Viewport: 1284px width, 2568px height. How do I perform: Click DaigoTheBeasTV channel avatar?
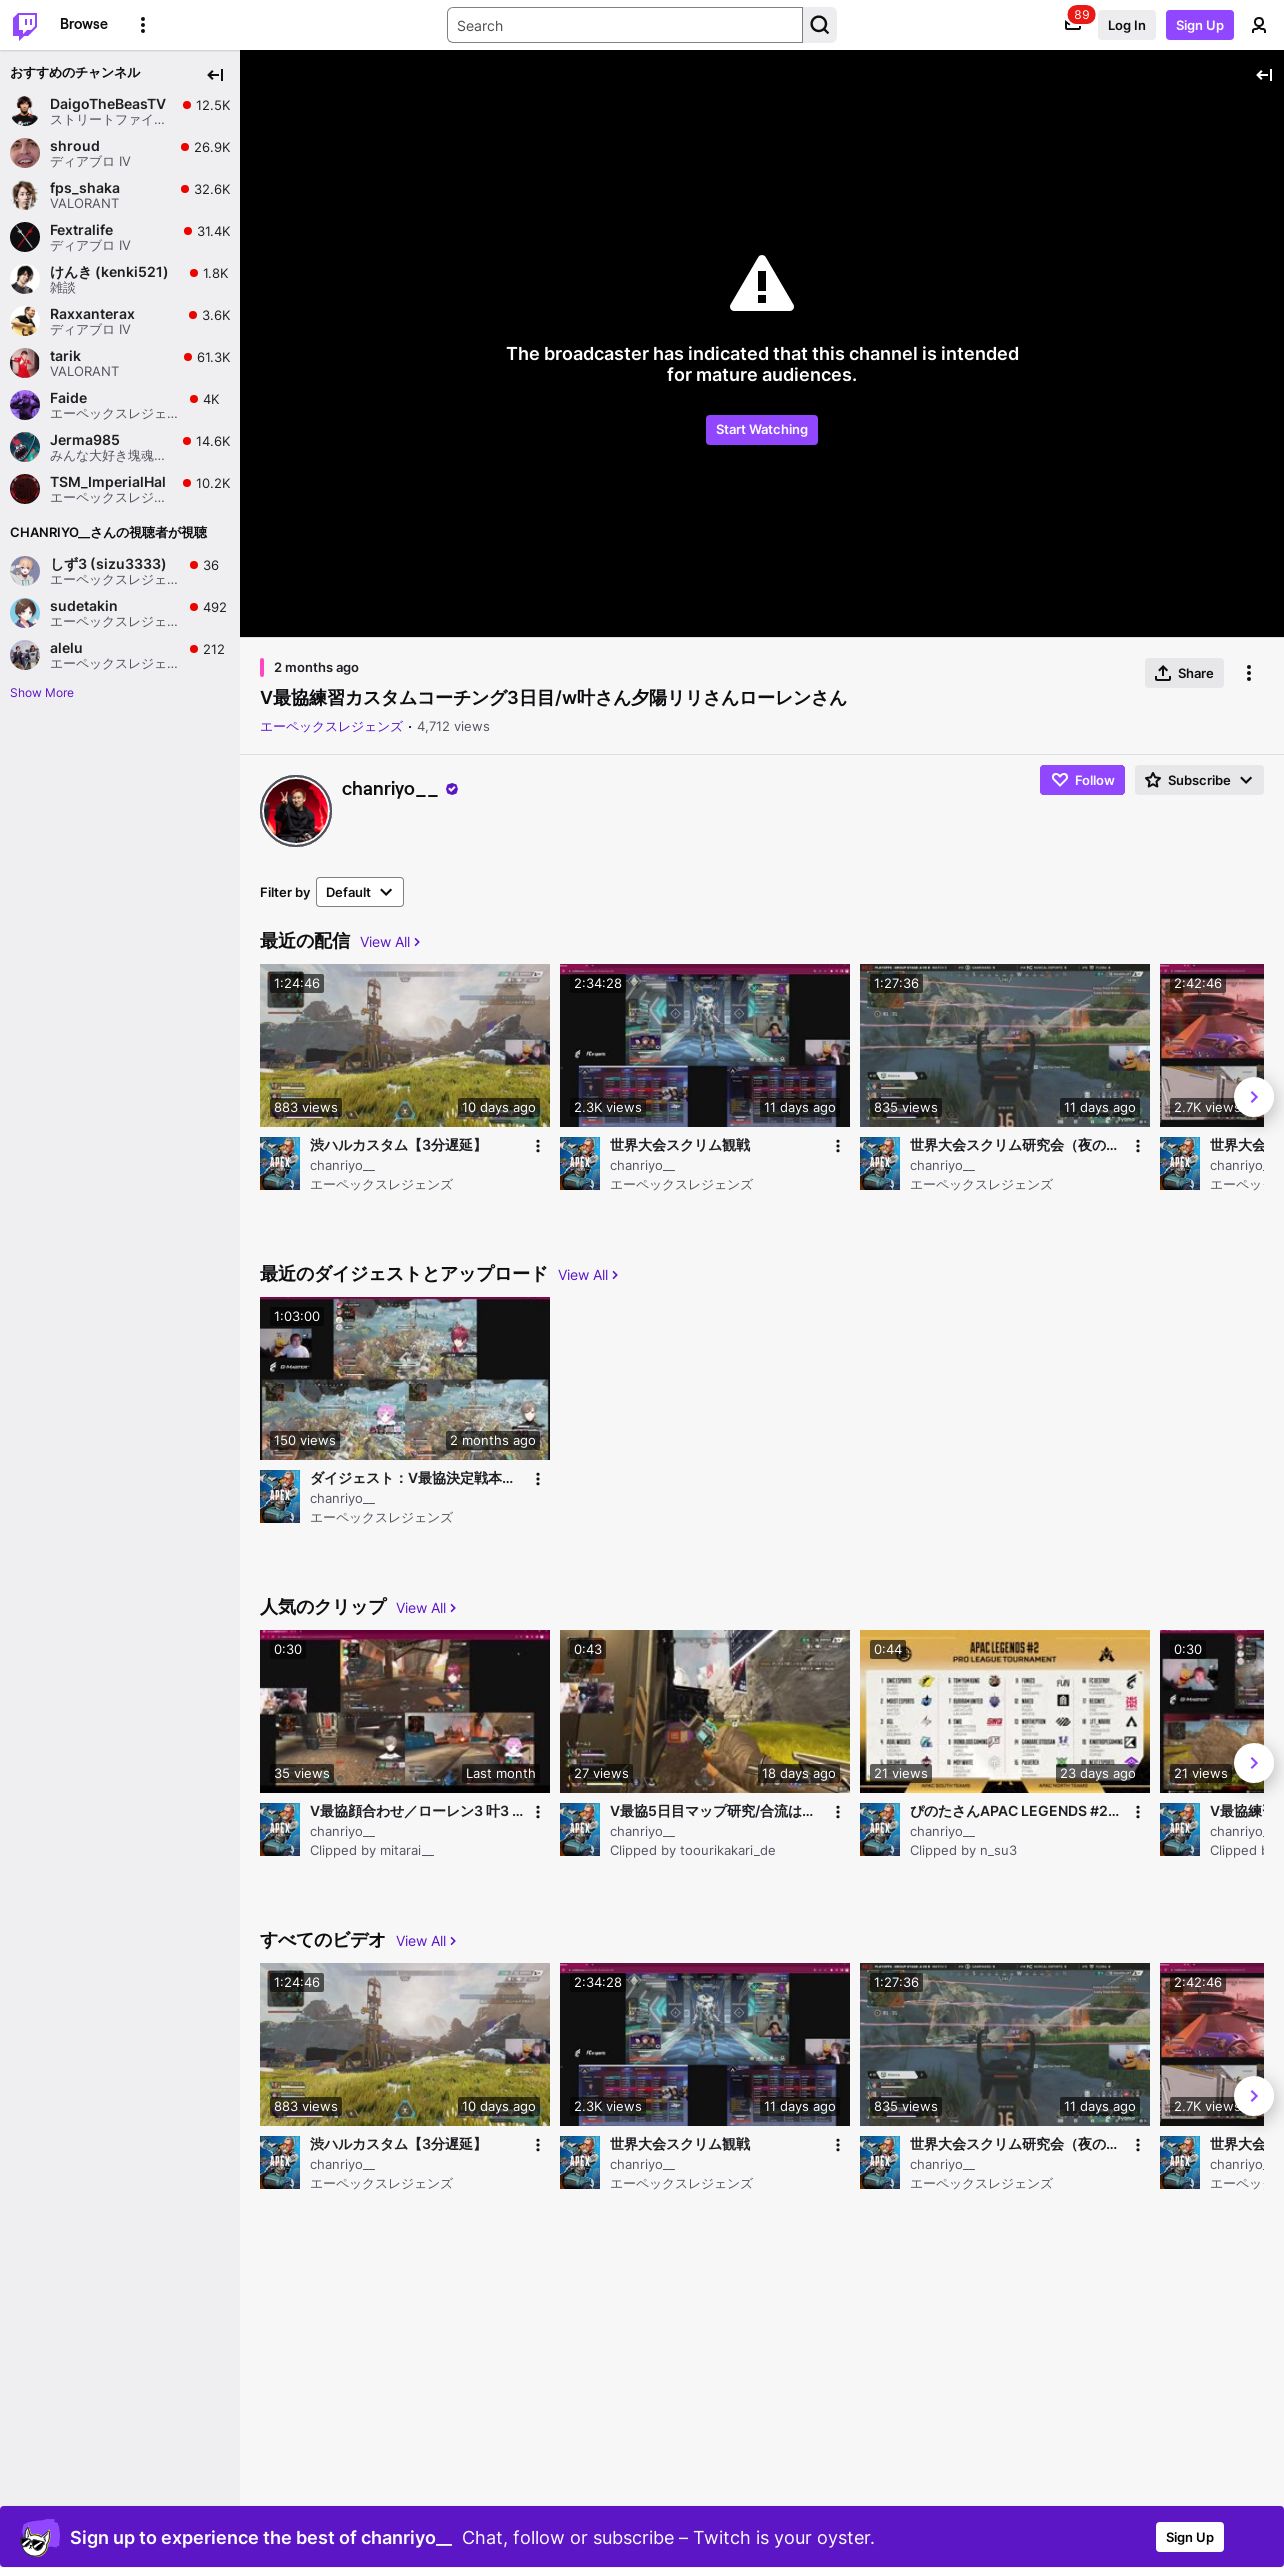coord(25,111)
